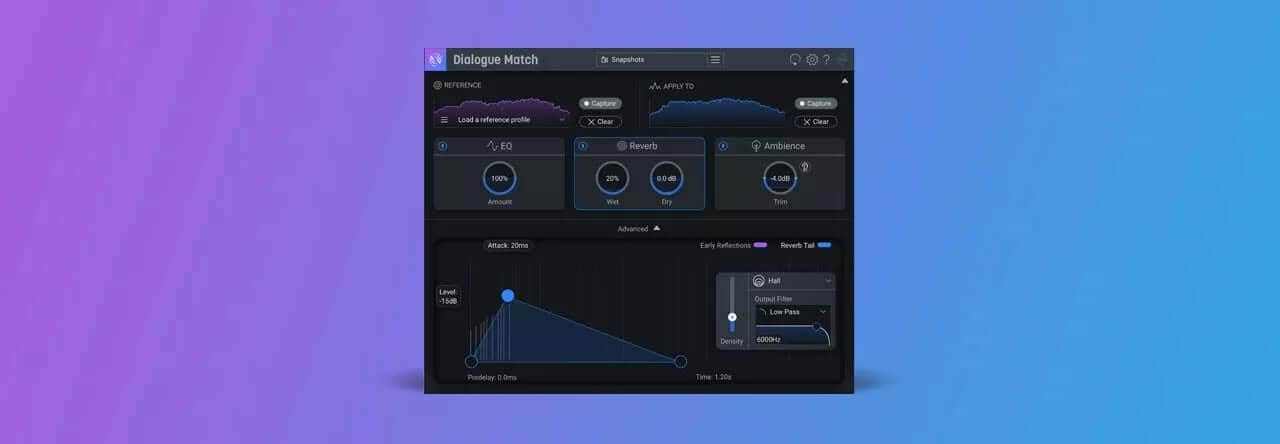Click the Apply To waveform icon

coord(655,86)
